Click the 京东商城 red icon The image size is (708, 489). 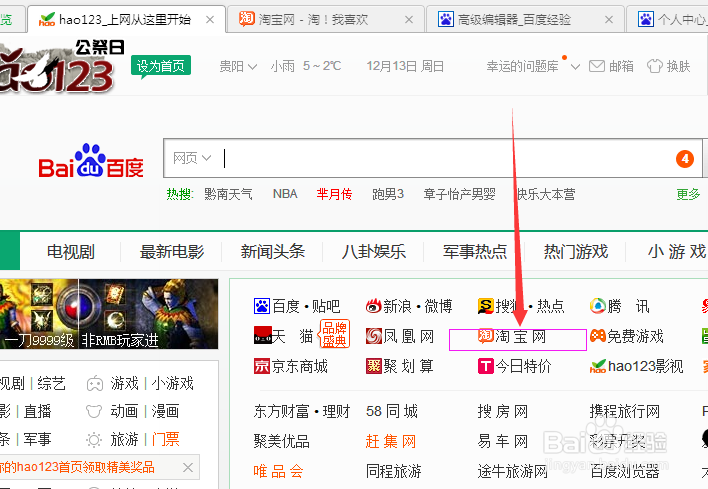(261, 366)
